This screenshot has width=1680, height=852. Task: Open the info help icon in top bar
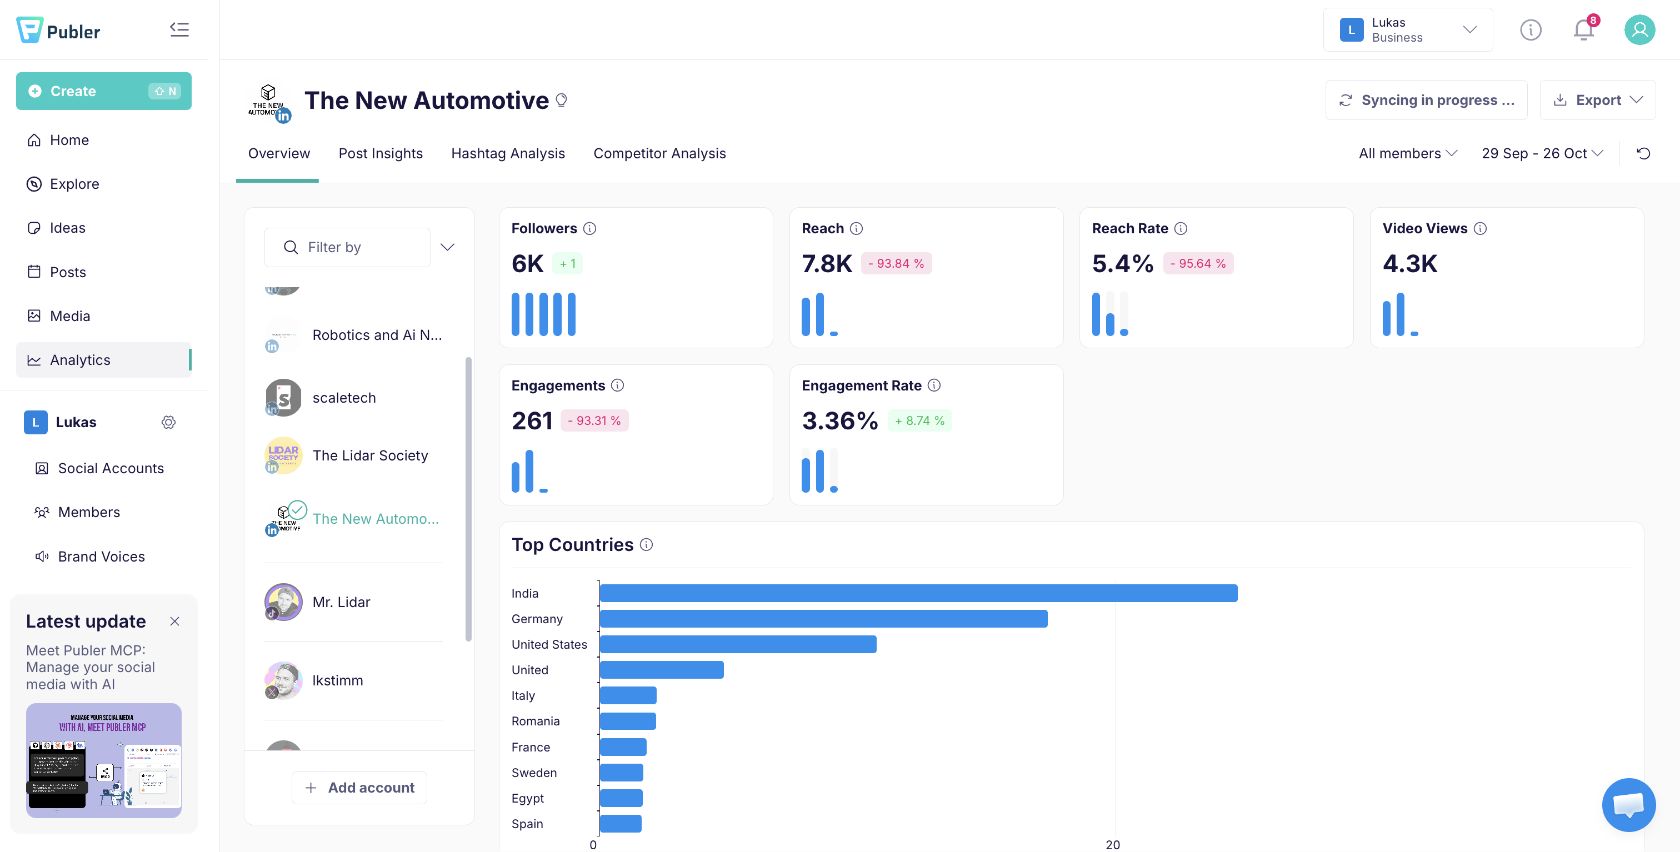(x=1531, y=30)
